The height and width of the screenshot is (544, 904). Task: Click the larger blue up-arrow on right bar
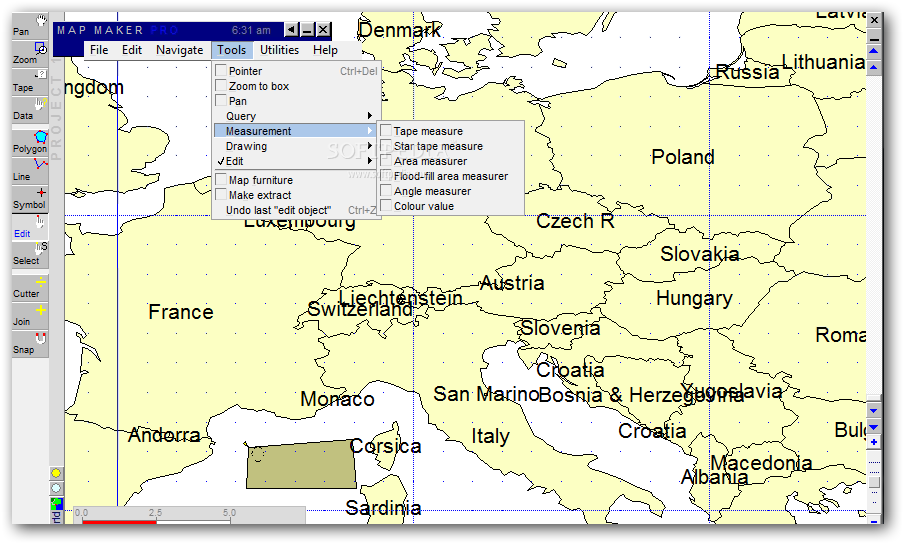point(874,51)
